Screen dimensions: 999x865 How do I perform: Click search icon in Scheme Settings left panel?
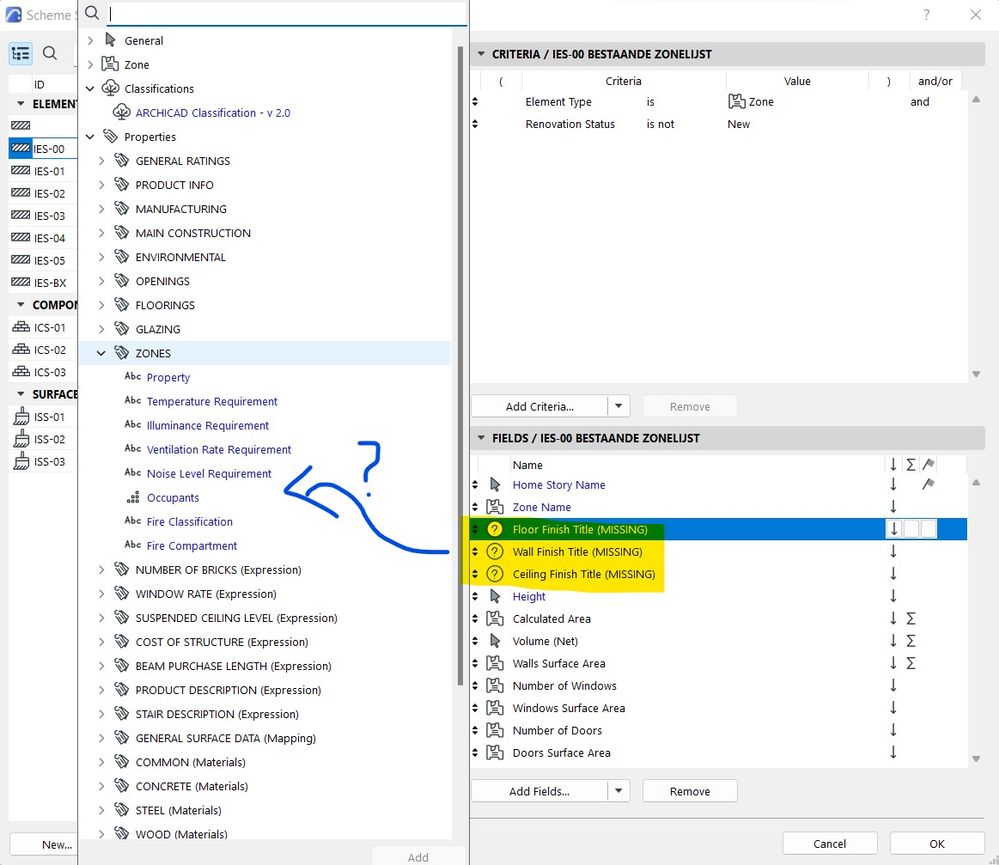click(50, 54)
